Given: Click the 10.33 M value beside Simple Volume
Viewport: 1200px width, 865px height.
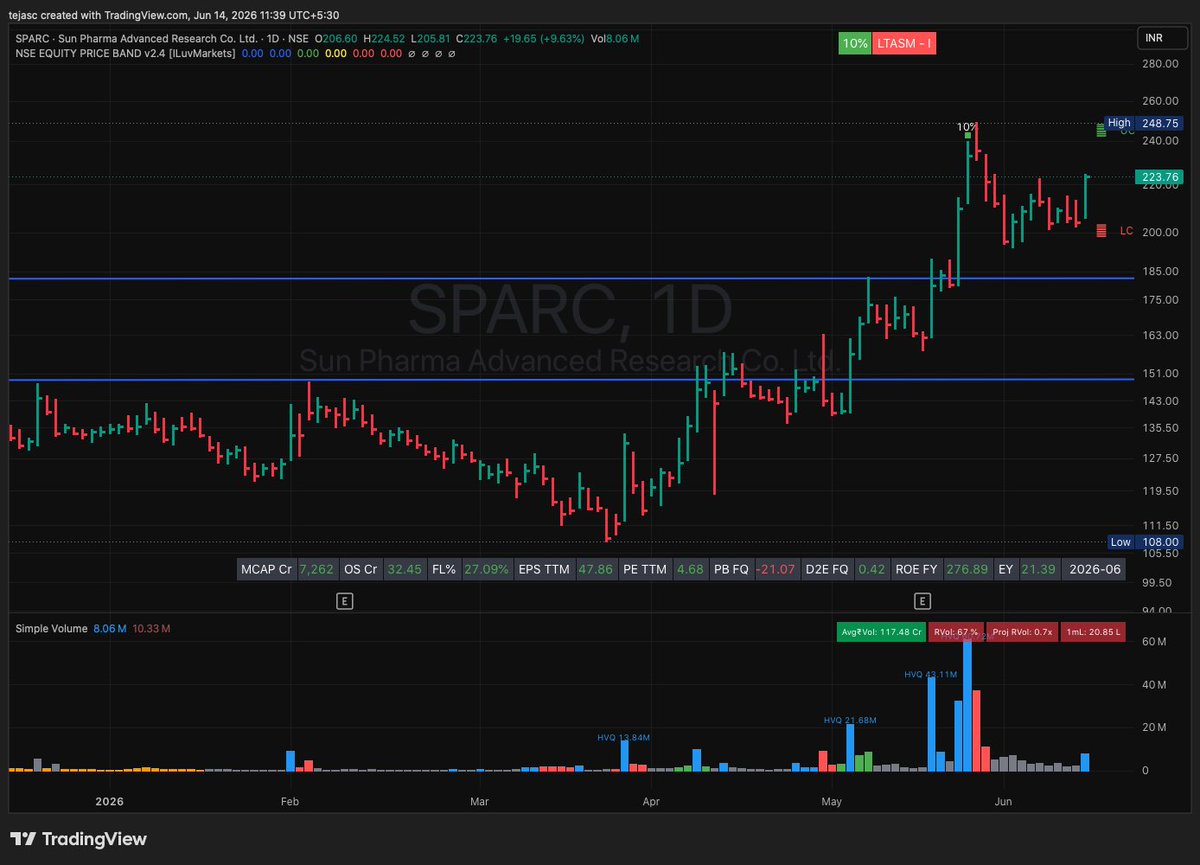Looking at the screenshot, I should (x=152, y=628).
